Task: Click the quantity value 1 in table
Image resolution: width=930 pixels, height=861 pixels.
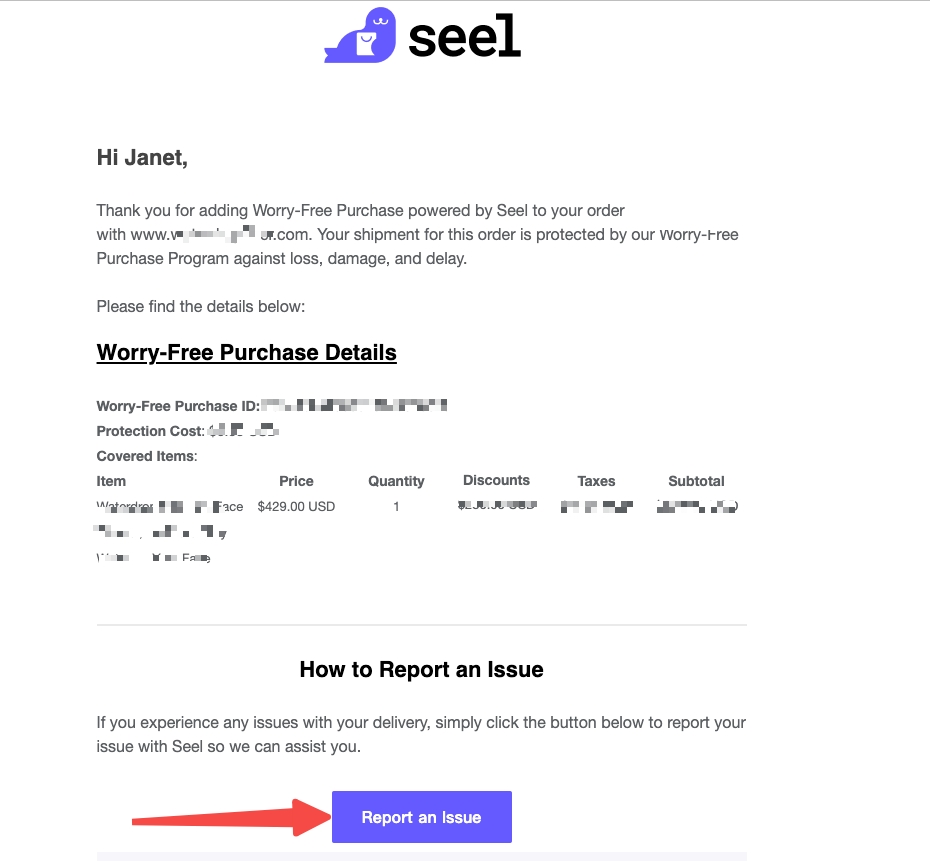Action: (396, 506)
